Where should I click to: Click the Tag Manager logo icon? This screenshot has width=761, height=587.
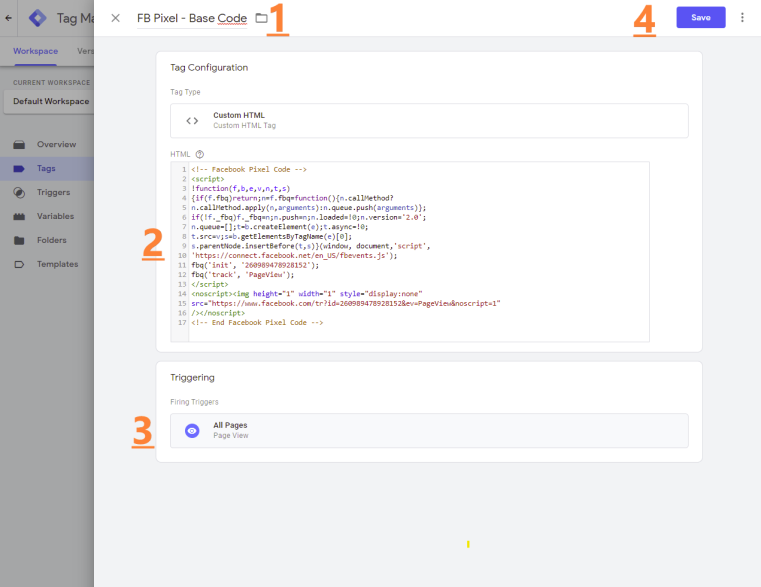point(37,18)
